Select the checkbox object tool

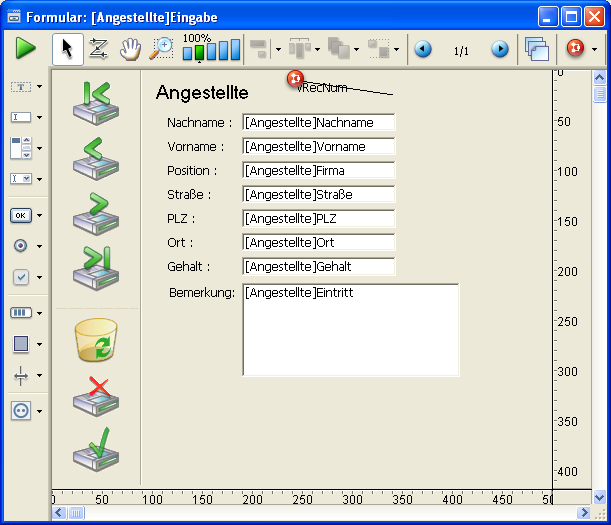(x=20, y=277)
